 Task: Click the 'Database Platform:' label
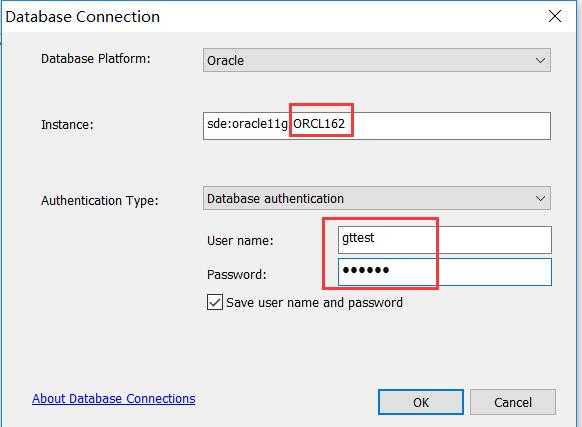[x=96, y=59]
